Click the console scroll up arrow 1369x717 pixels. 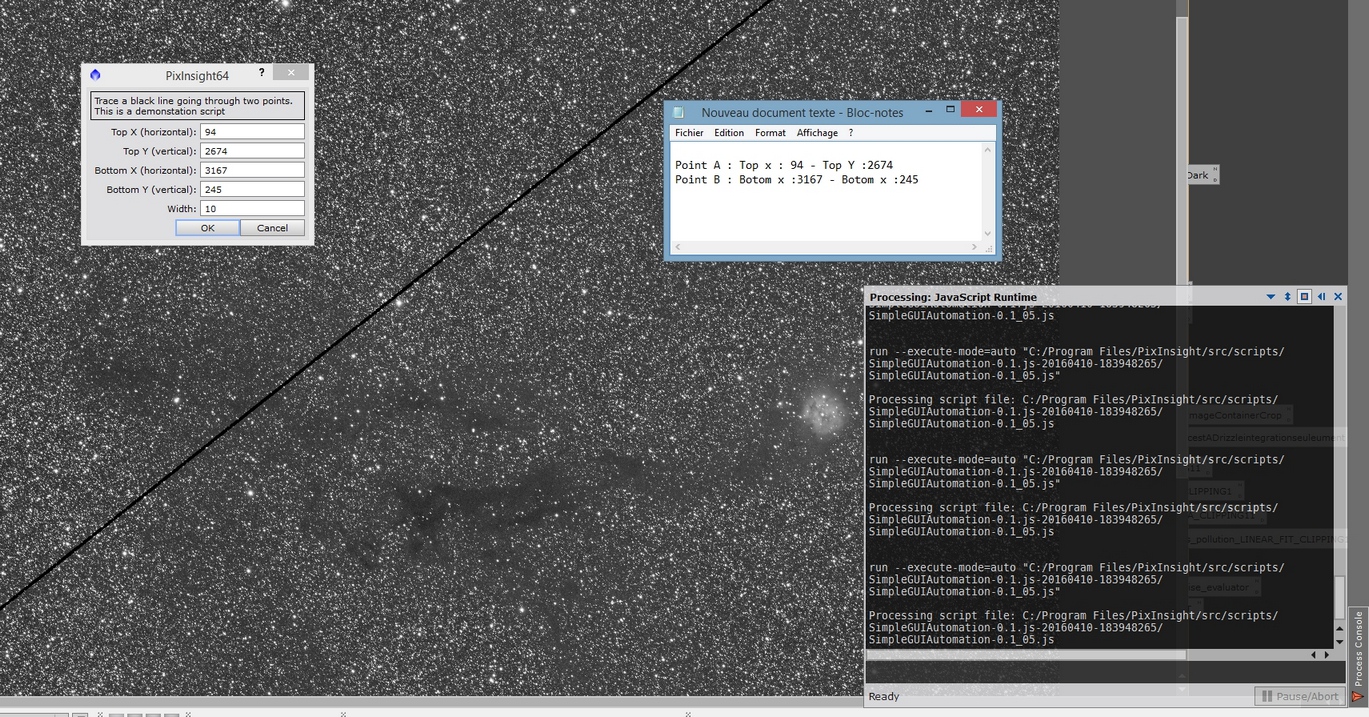click(1339, 628)
